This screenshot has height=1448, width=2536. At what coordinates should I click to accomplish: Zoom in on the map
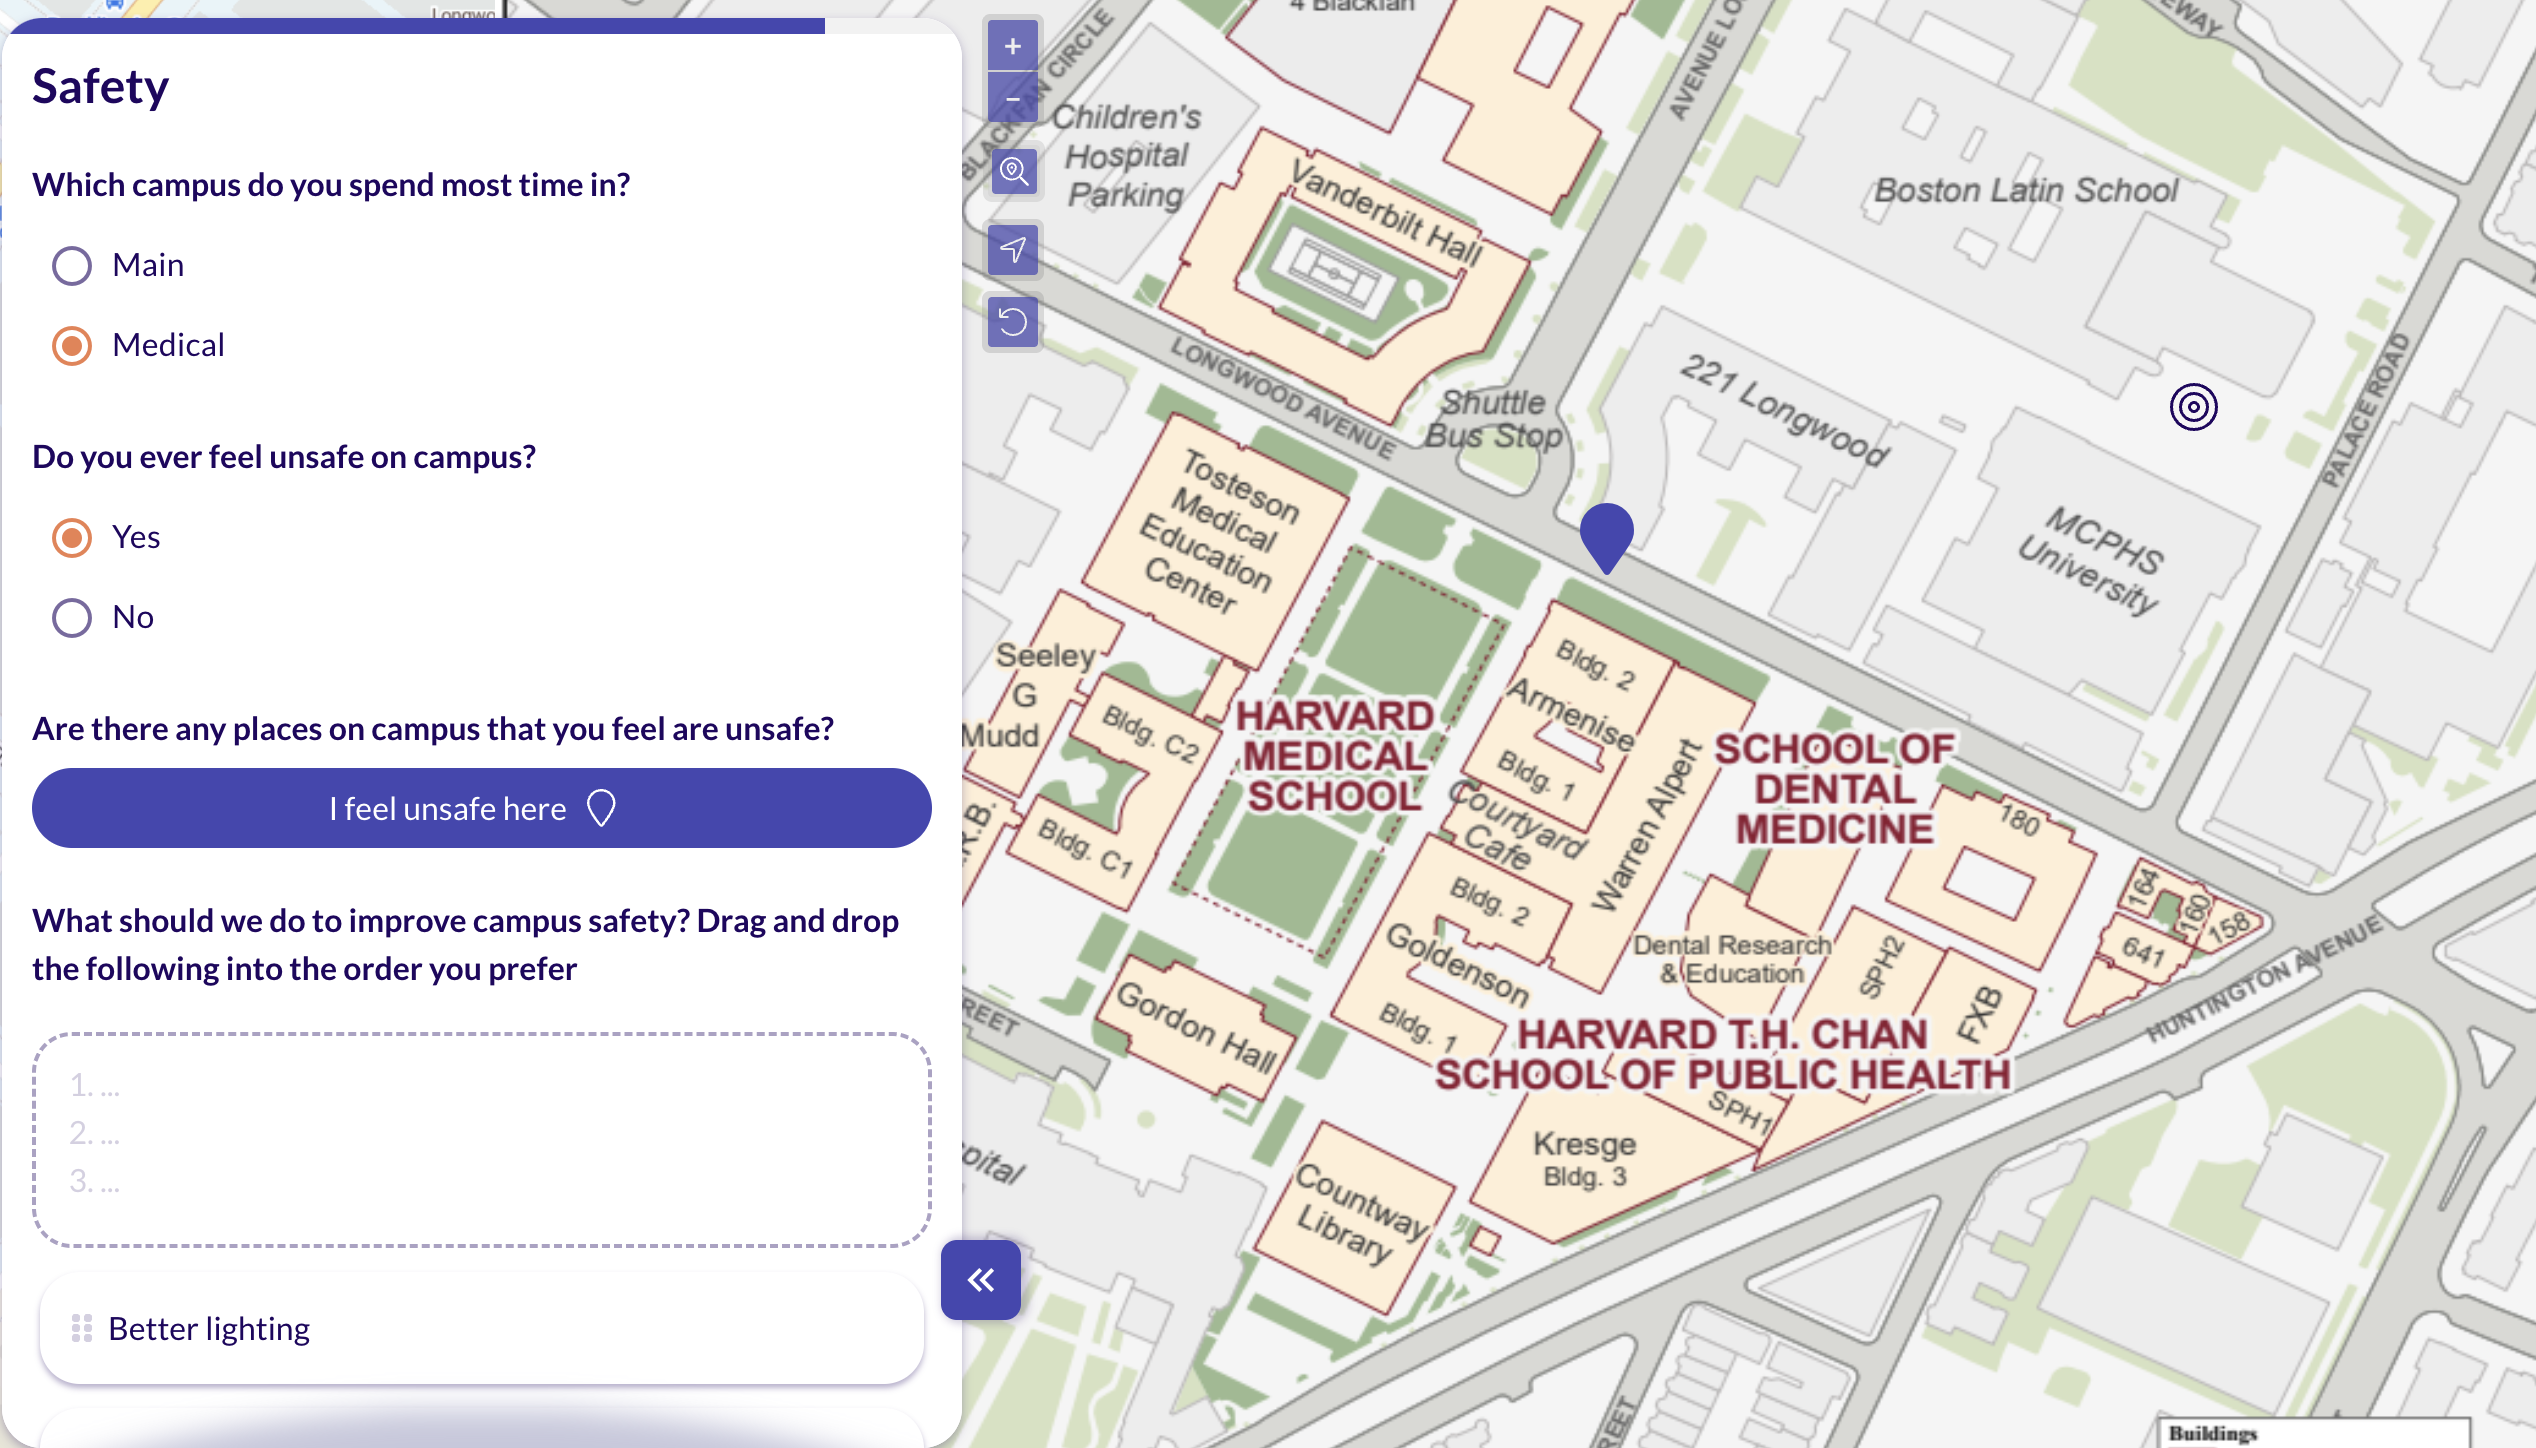click(1013, 46)
